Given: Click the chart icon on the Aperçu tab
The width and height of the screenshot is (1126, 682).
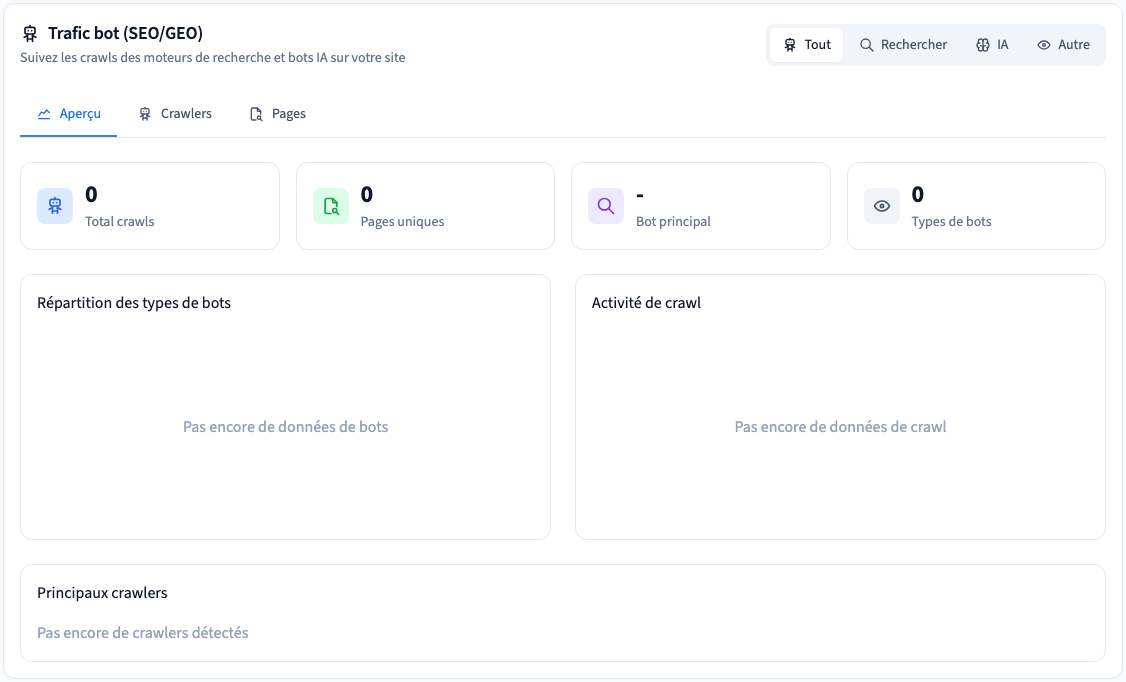Looking at the screenshot, I should (44, 114).
